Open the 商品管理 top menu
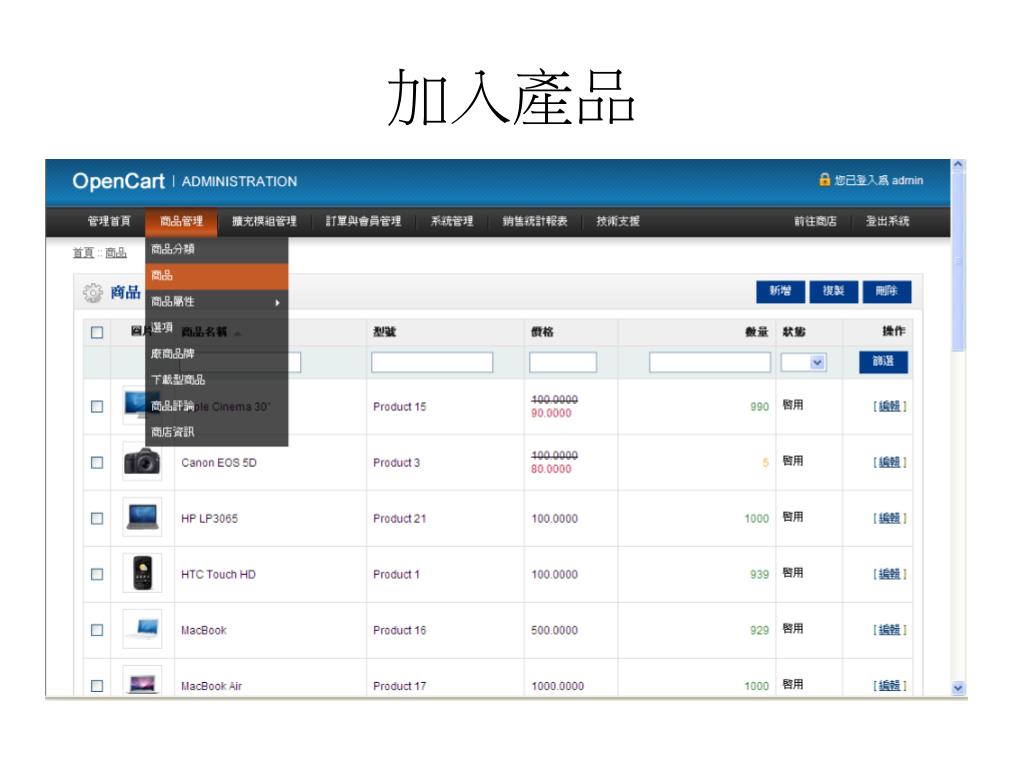The image size is (1024, 768). [x=182, y=221]
